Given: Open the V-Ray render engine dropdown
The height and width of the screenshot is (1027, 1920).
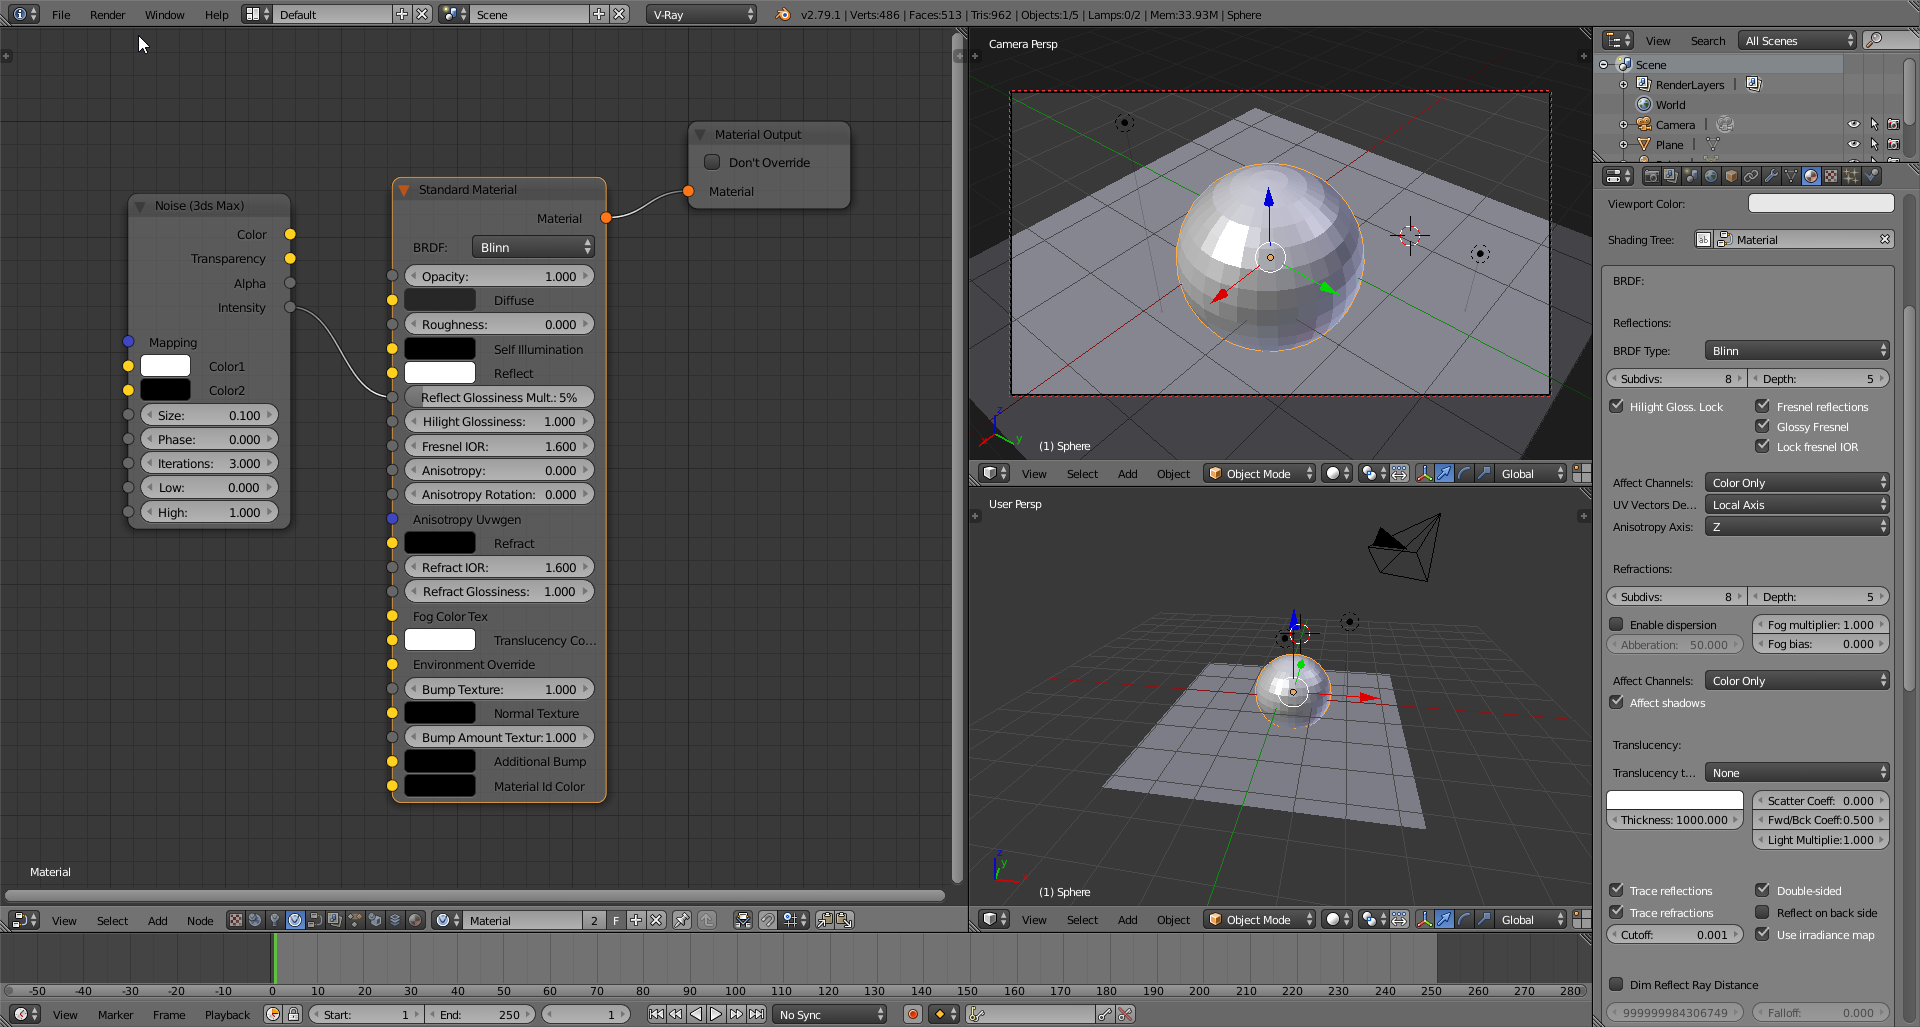Looking at the screenshot, I should pos(702,14).
